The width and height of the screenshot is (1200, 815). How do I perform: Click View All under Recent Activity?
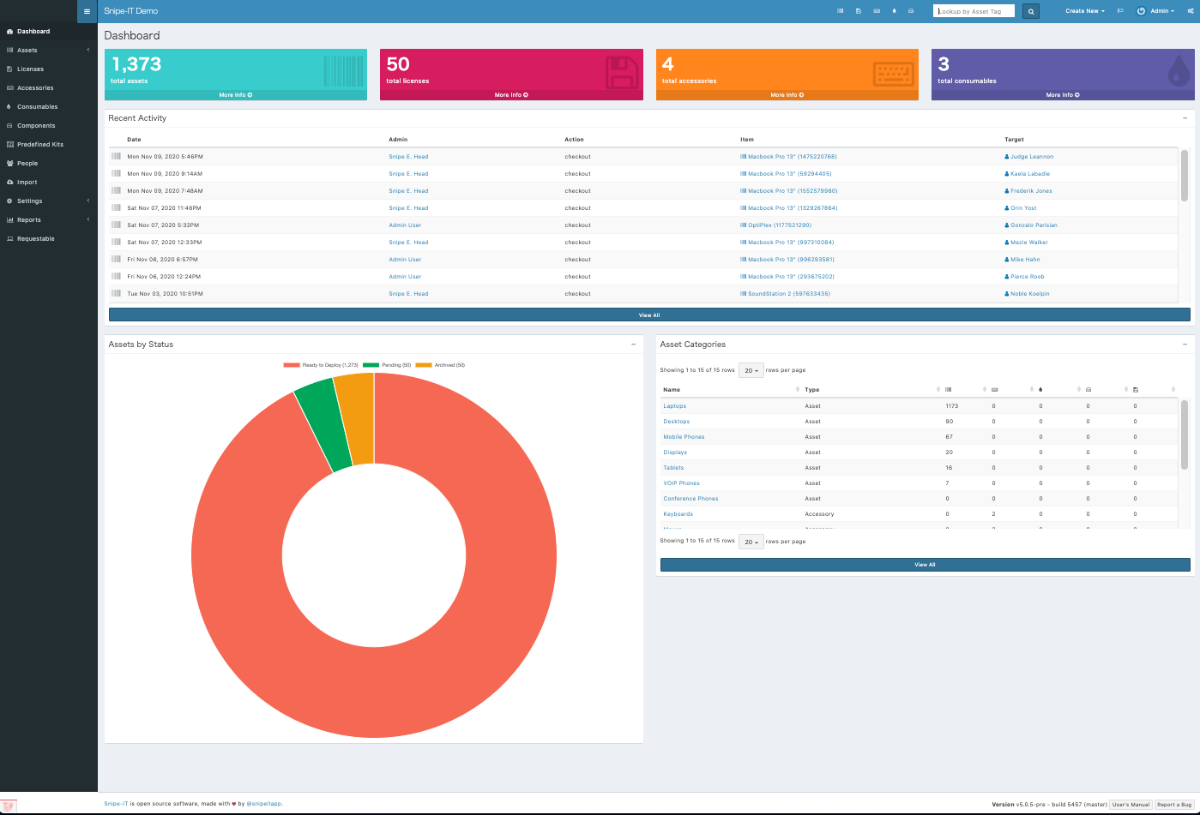point(649,315)
